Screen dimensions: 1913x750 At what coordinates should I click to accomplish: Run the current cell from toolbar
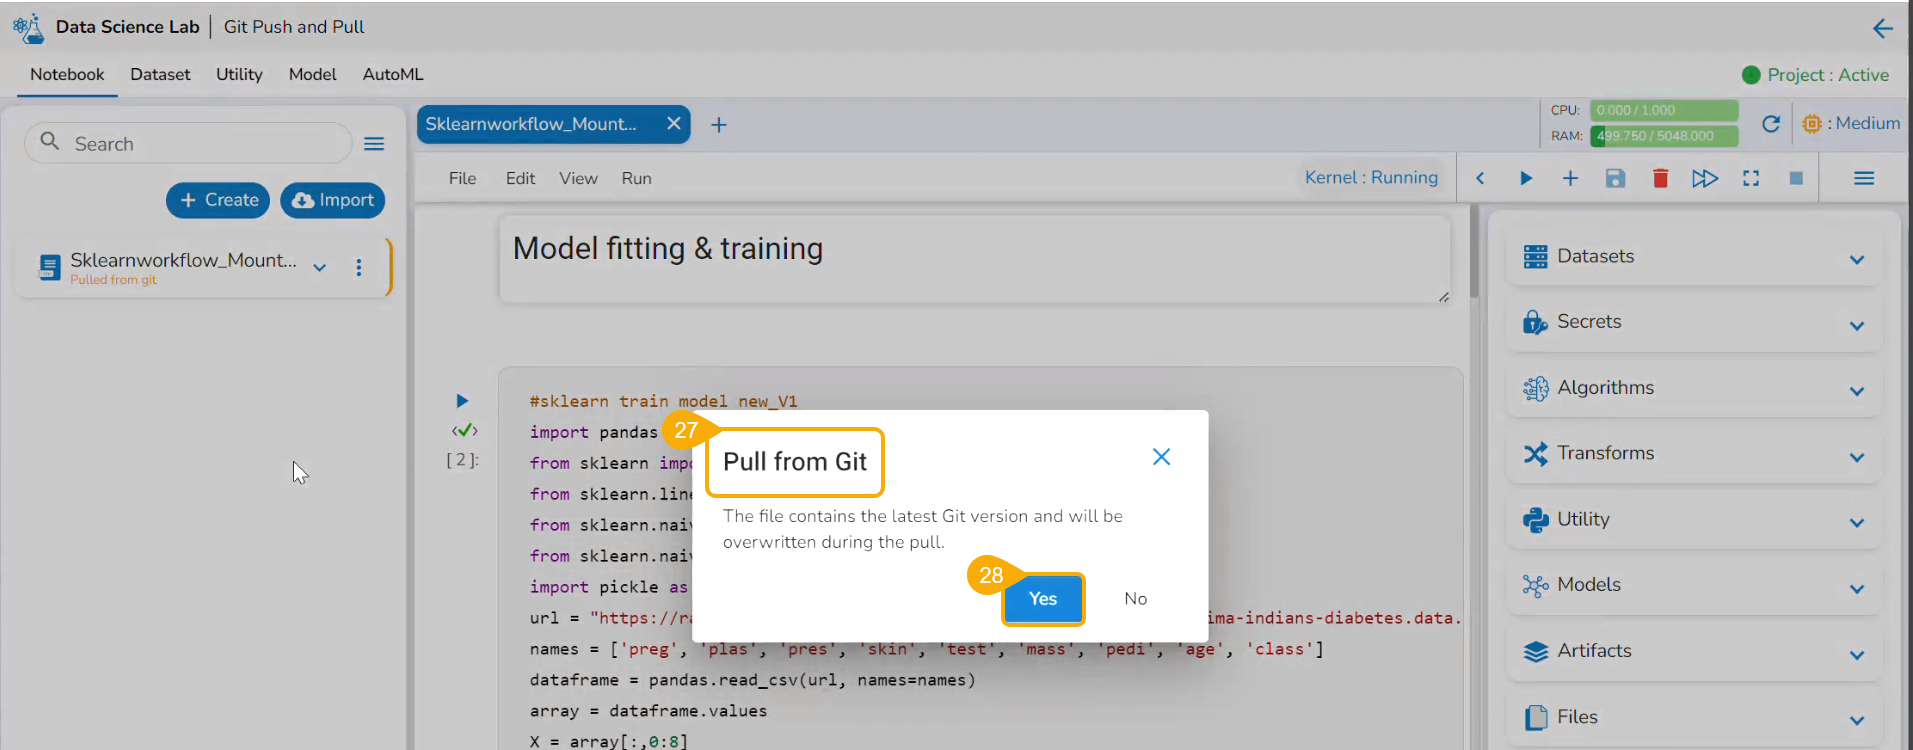point(1526,179)
